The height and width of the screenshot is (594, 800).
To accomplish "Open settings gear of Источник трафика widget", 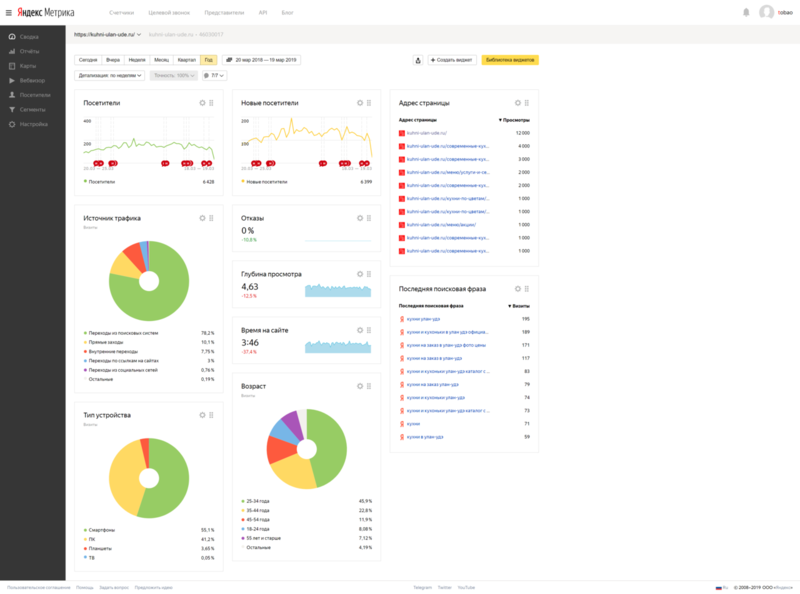I will (x=202, y=217).
